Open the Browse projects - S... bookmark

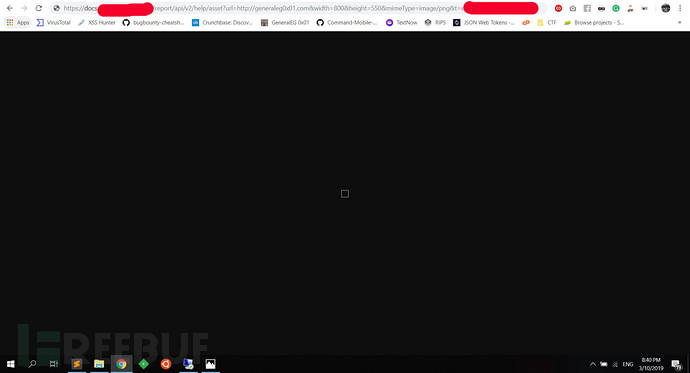(594, 22)
